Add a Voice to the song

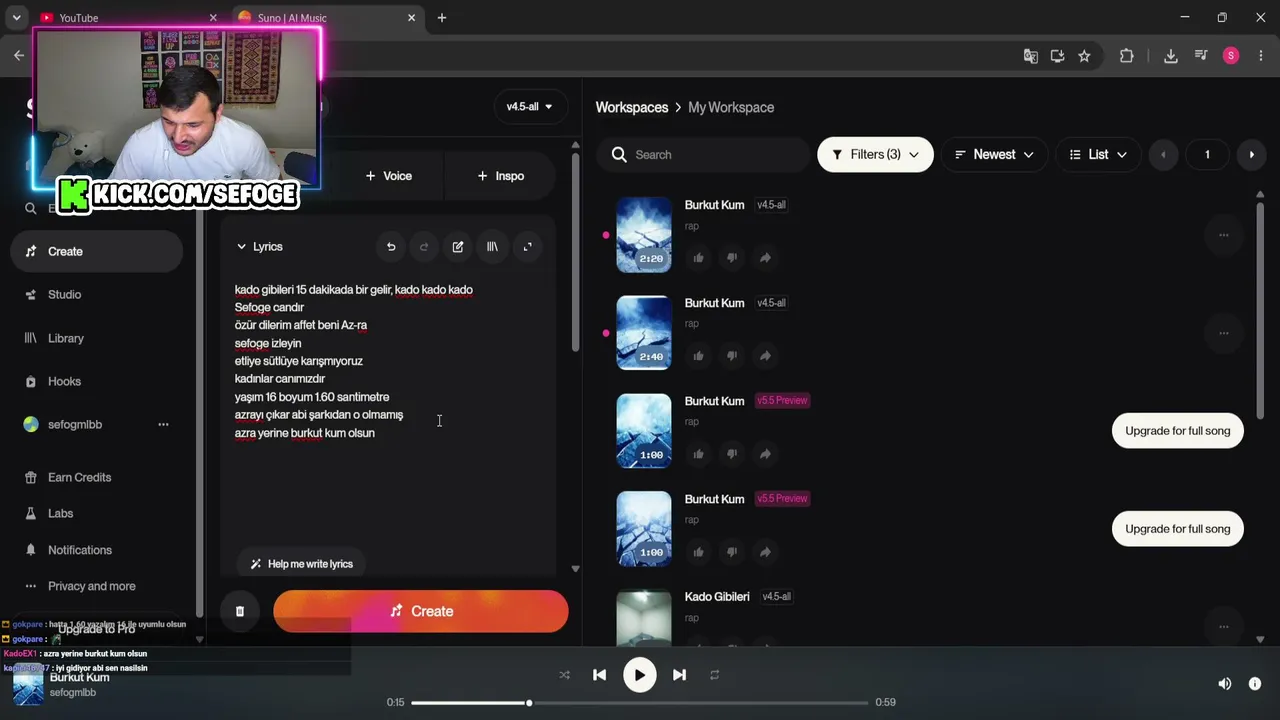pyautogui.click(x=389, y=176)
